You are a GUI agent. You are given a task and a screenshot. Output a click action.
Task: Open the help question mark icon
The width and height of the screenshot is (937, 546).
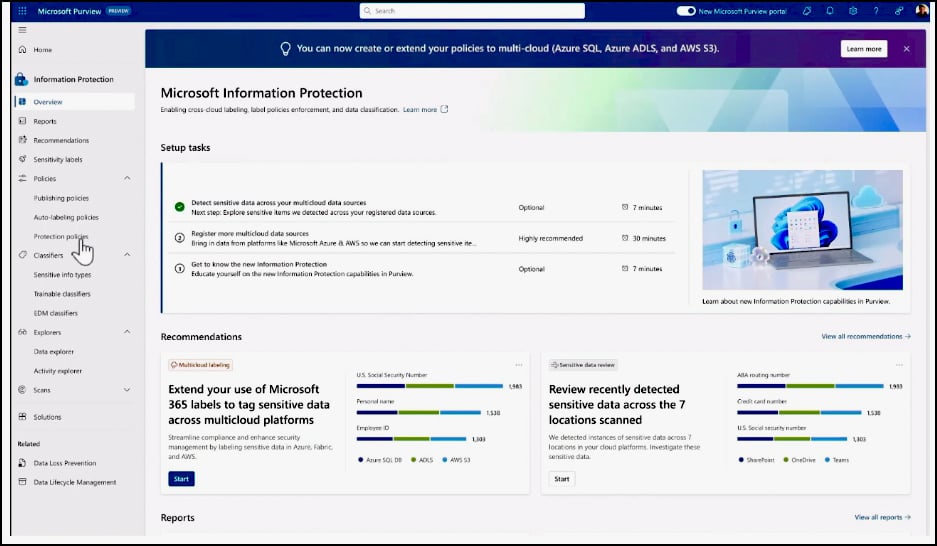(x=876, y=11)
